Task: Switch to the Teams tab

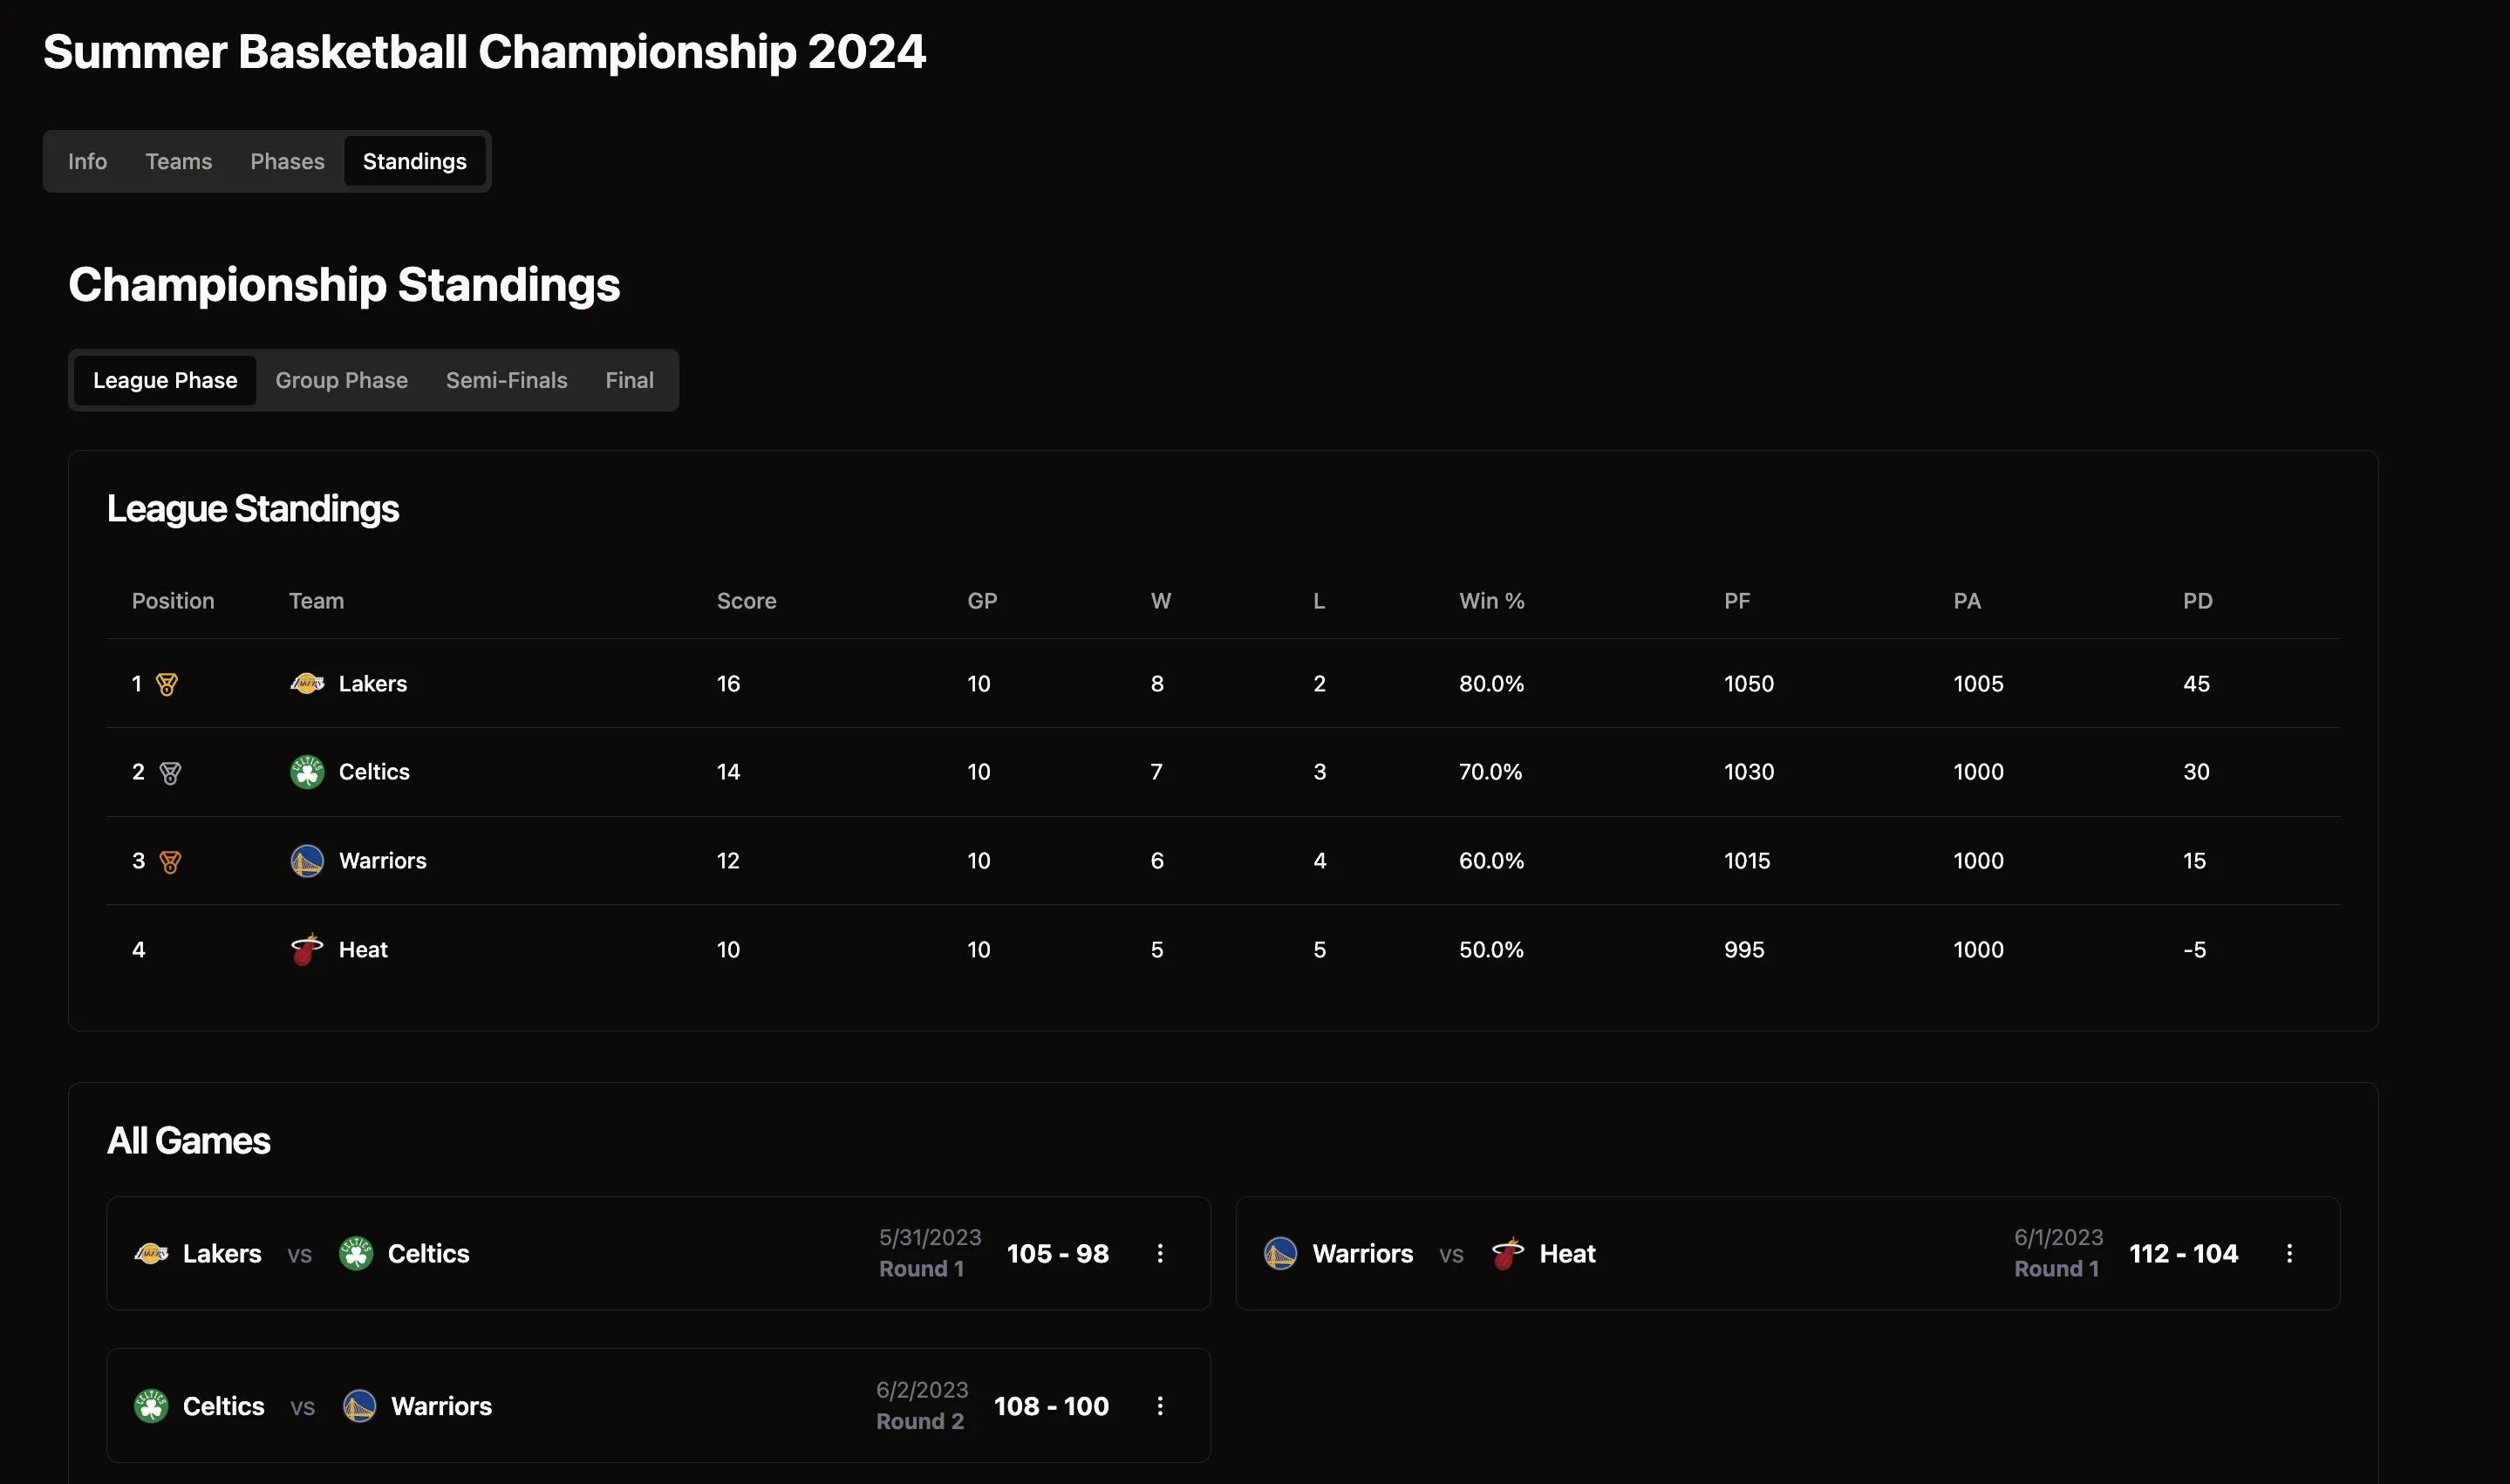Action: click(x=179, y=161)
